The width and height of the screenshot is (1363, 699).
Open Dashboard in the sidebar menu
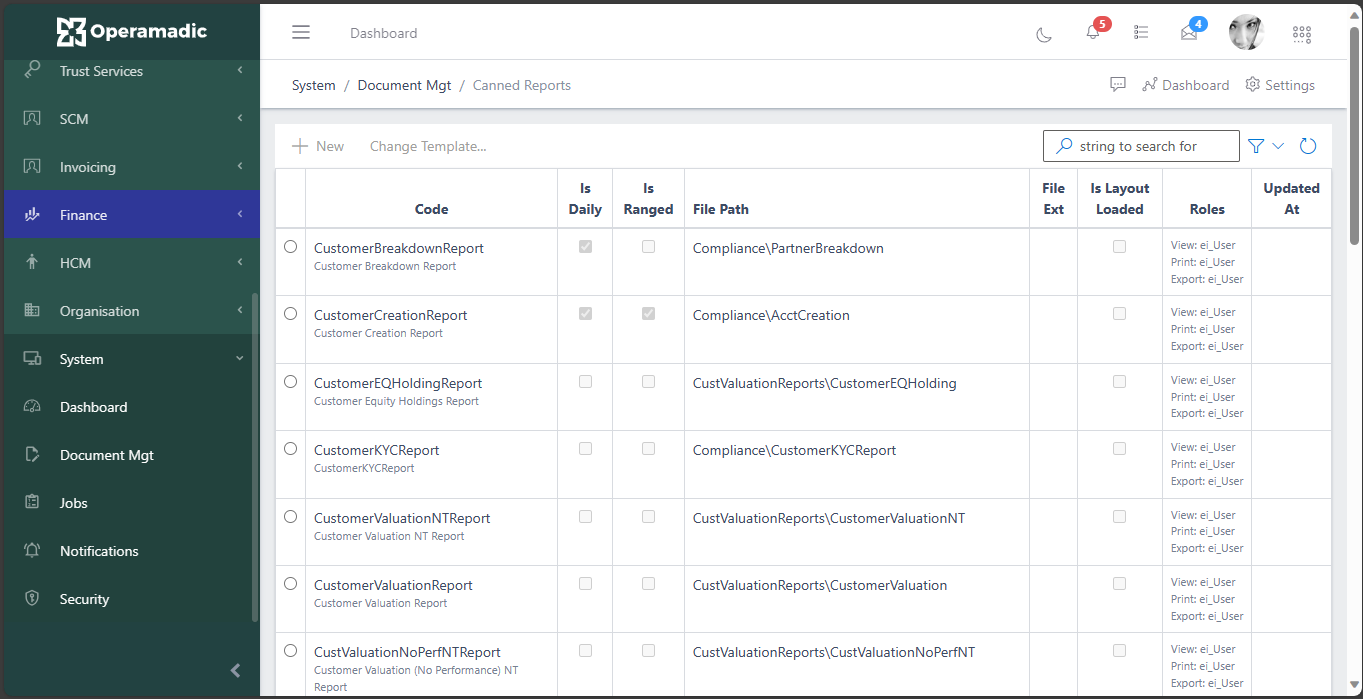130,407
